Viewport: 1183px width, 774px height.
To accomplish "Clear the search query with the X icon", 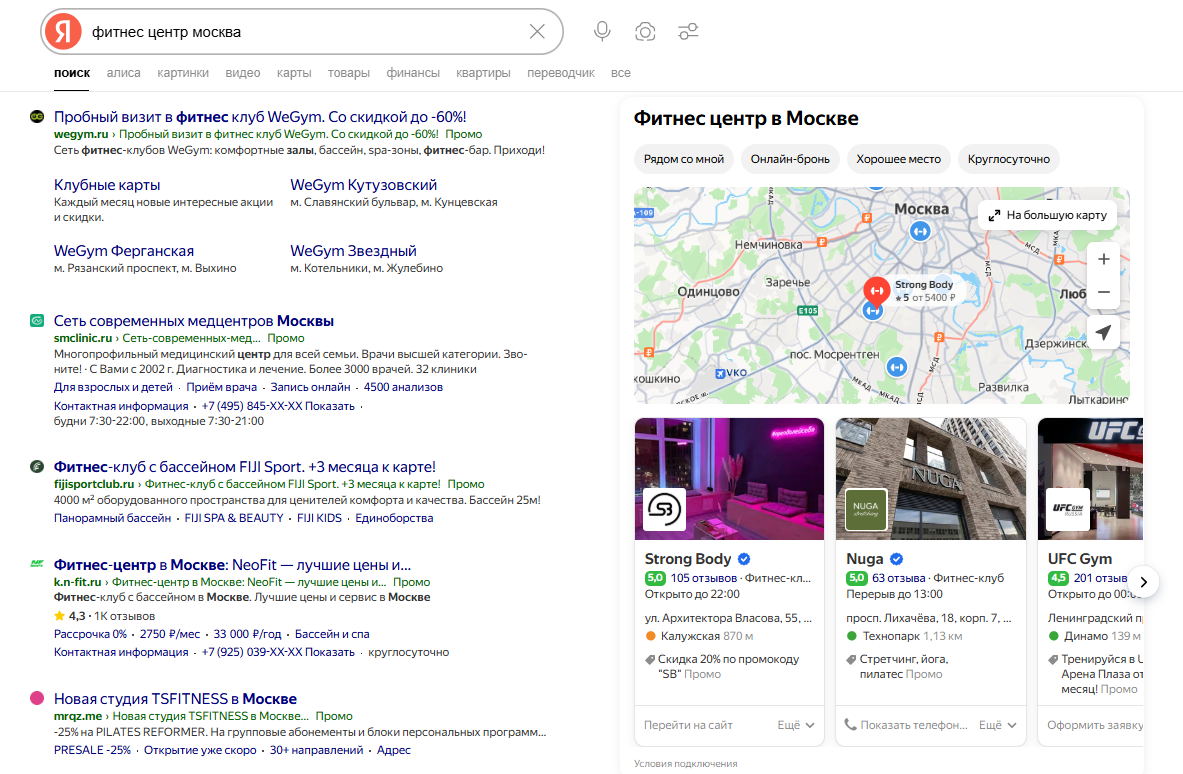I will coord(537,32).
